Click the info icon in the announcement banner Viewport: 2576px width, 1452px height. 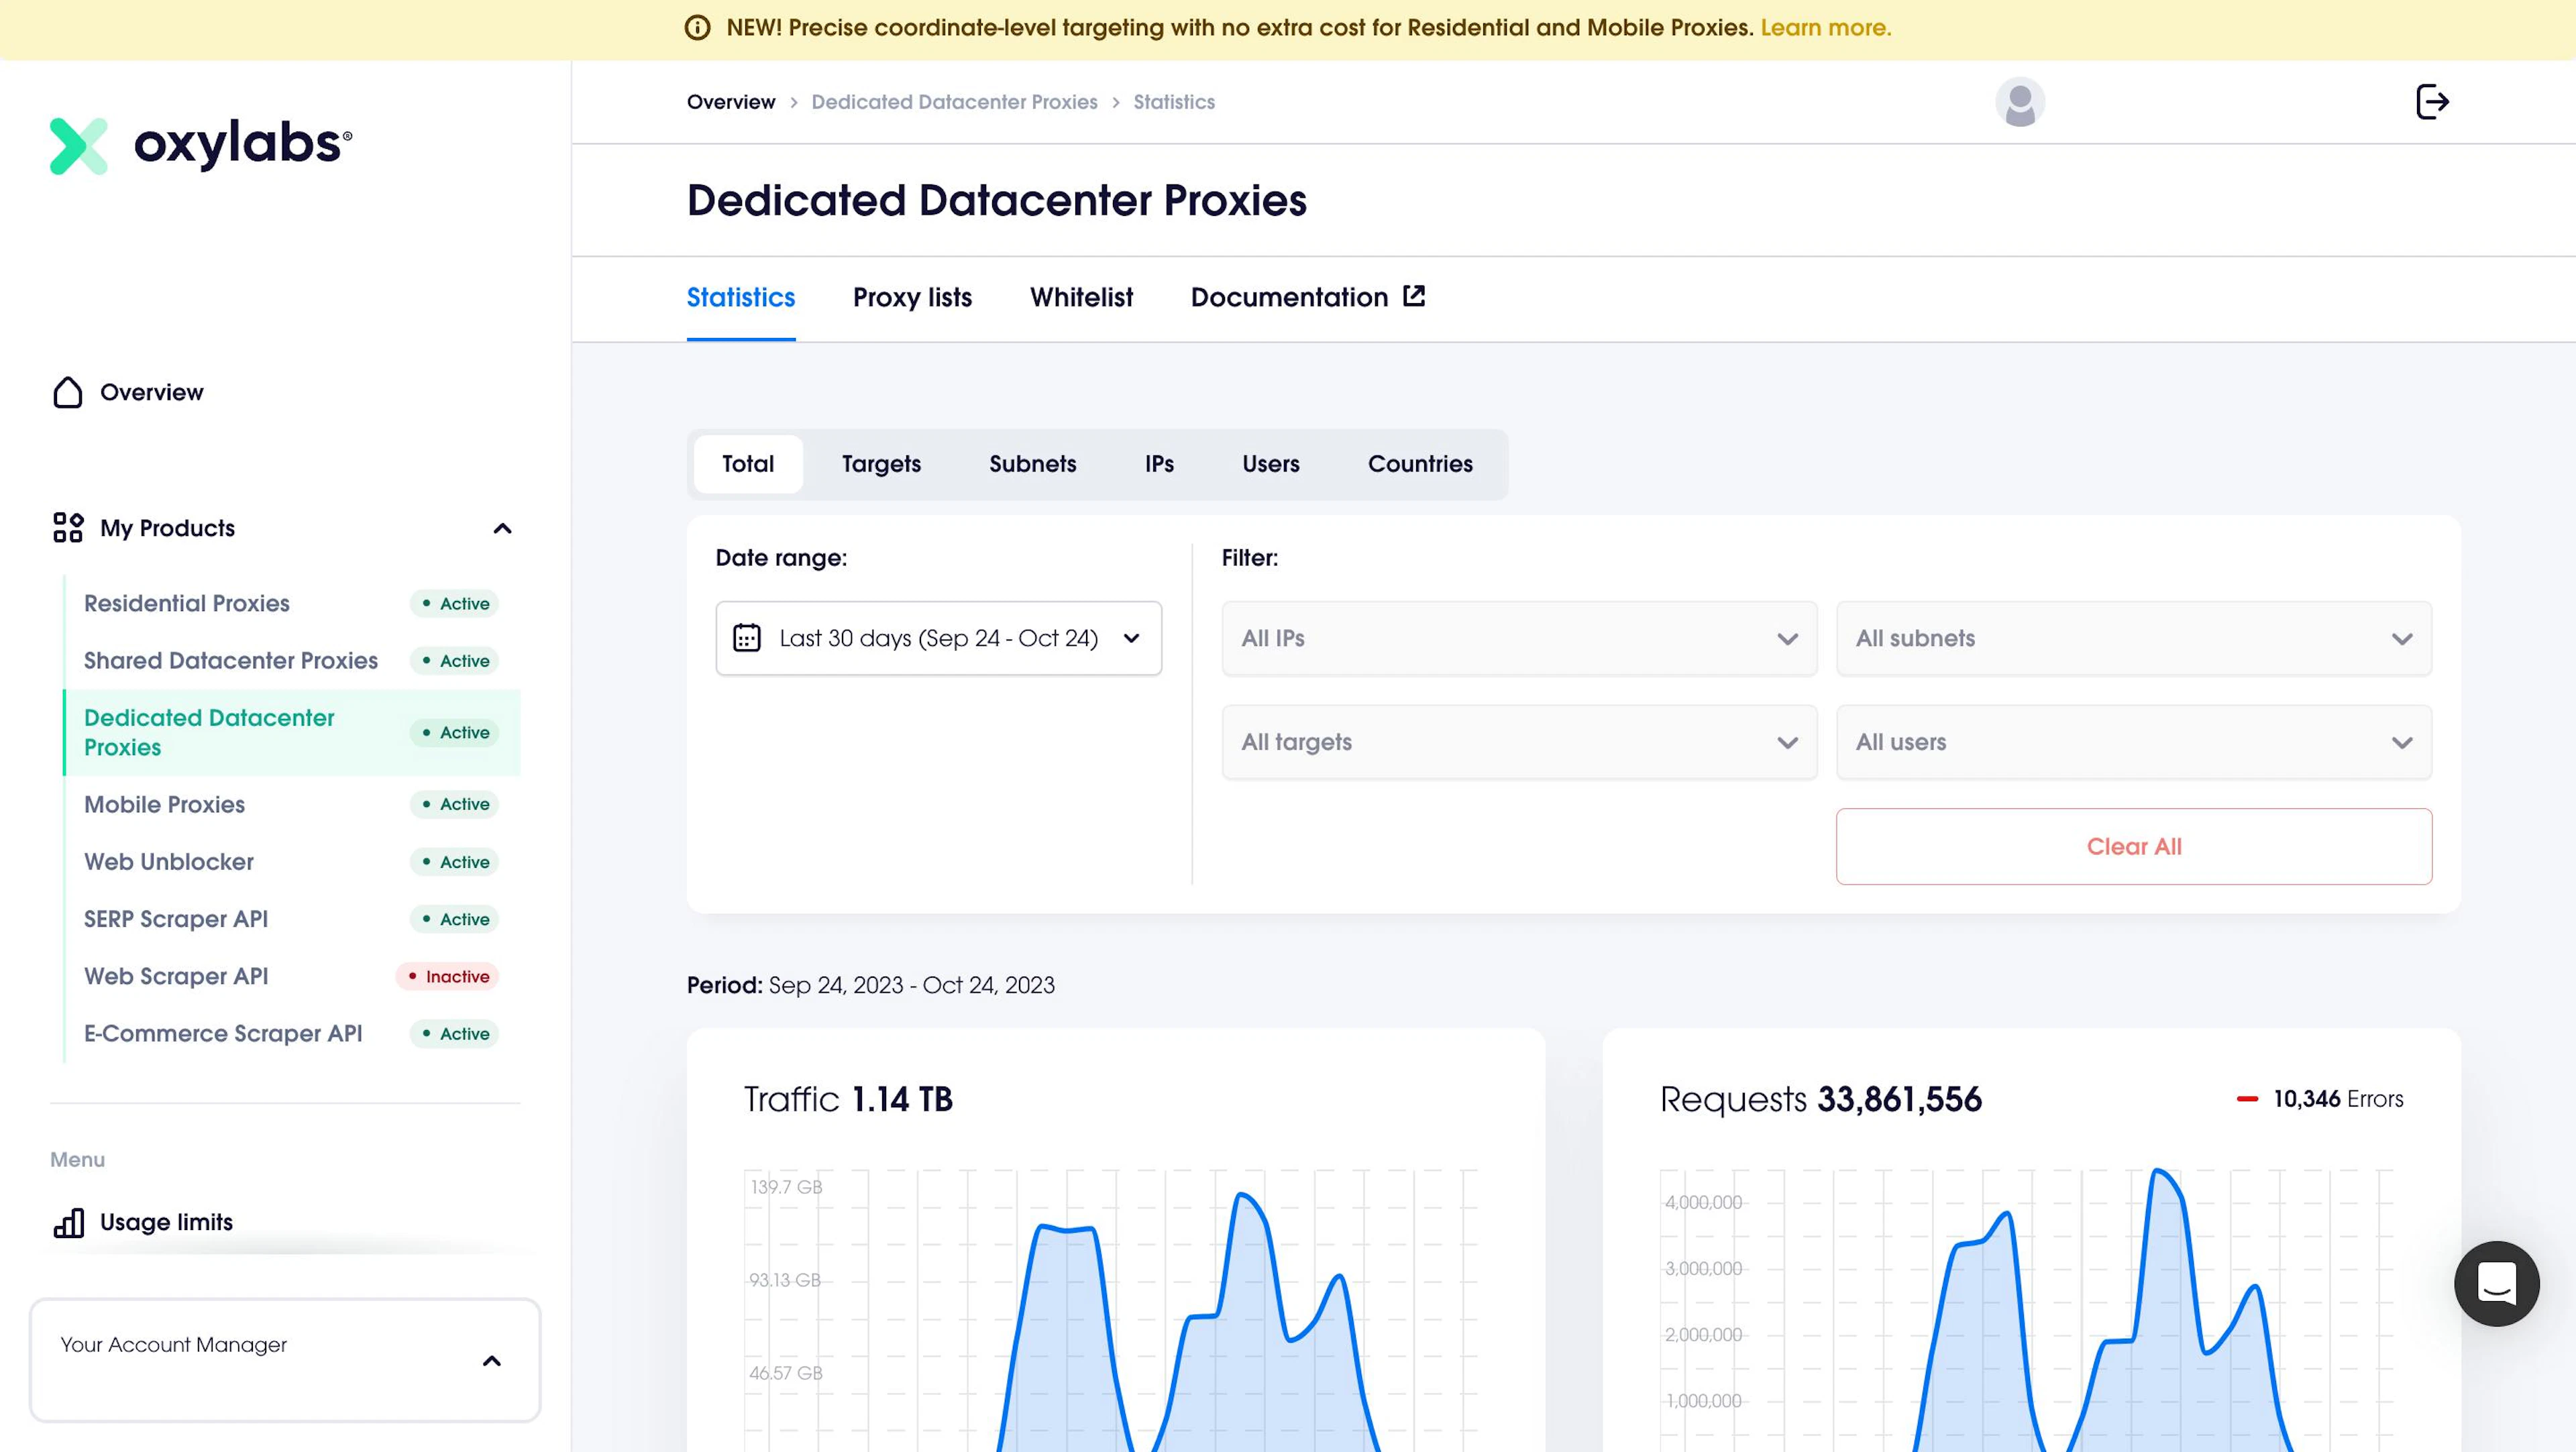(x=697, y=28)
